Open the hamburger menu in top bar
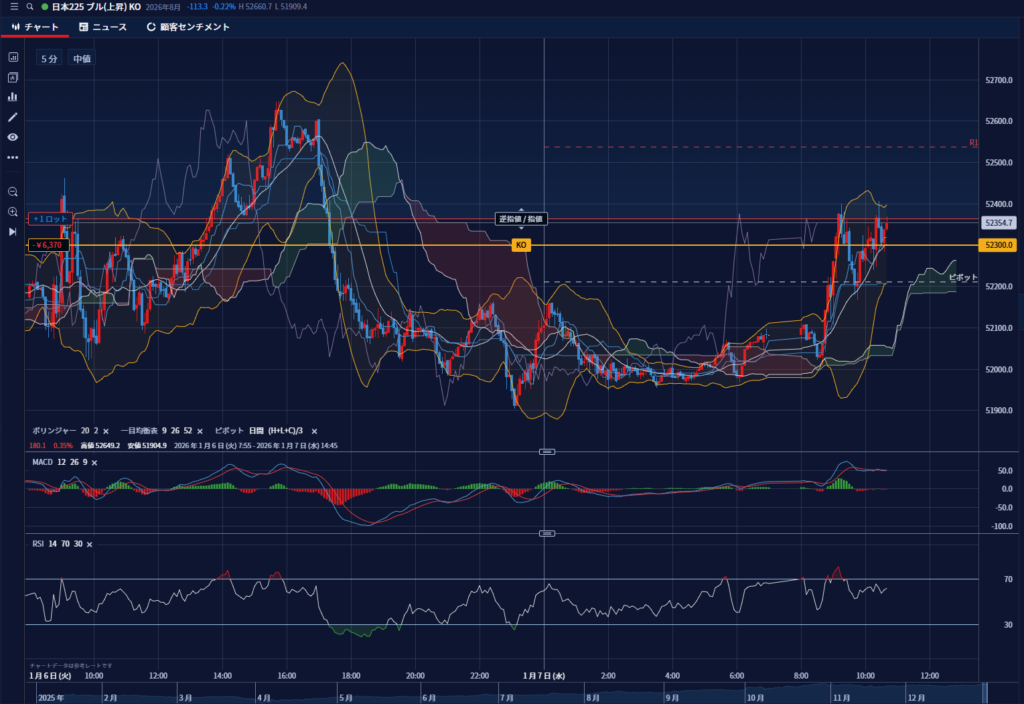The width and height of the screenshot is (1024, 704). (13, 7)
